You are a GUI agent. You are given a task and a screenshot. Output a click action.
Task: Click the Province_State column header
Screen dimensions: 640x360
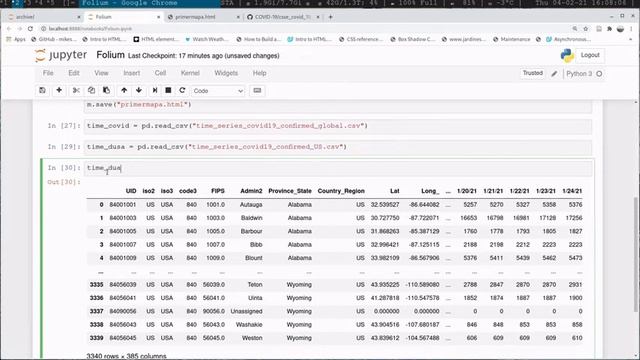click(290, 191)
